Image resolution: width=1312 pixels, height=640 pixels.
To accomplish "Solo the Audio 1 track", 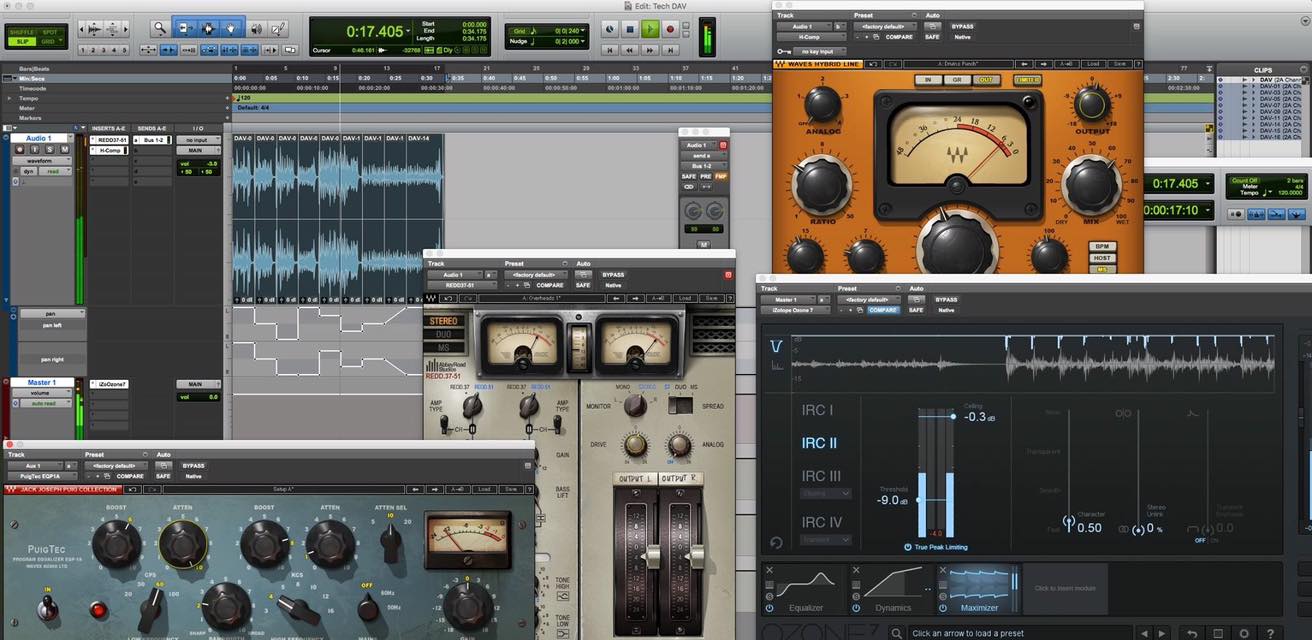I will point(51,149).
